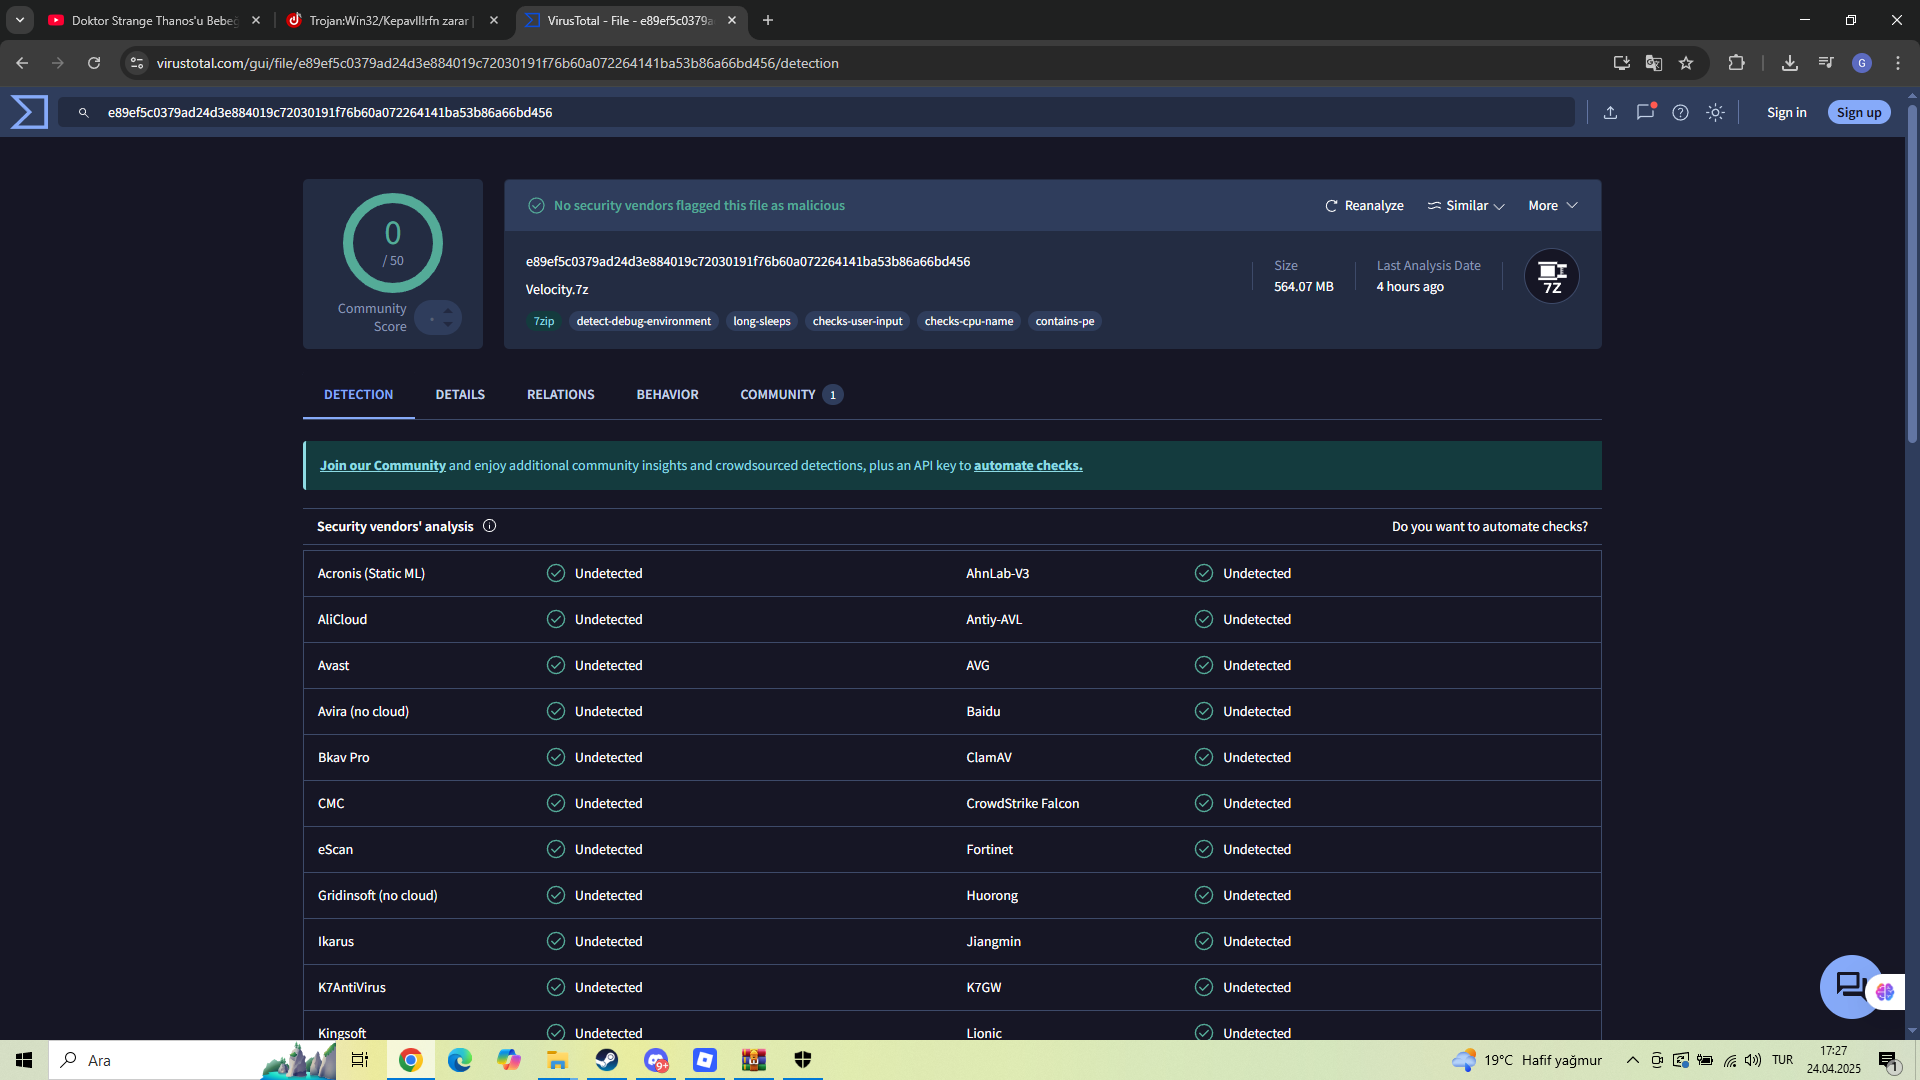Open the chat support bubble icon
Screen dimensions: 1920x1080
pyautogui.click(x=1849, y=986)
